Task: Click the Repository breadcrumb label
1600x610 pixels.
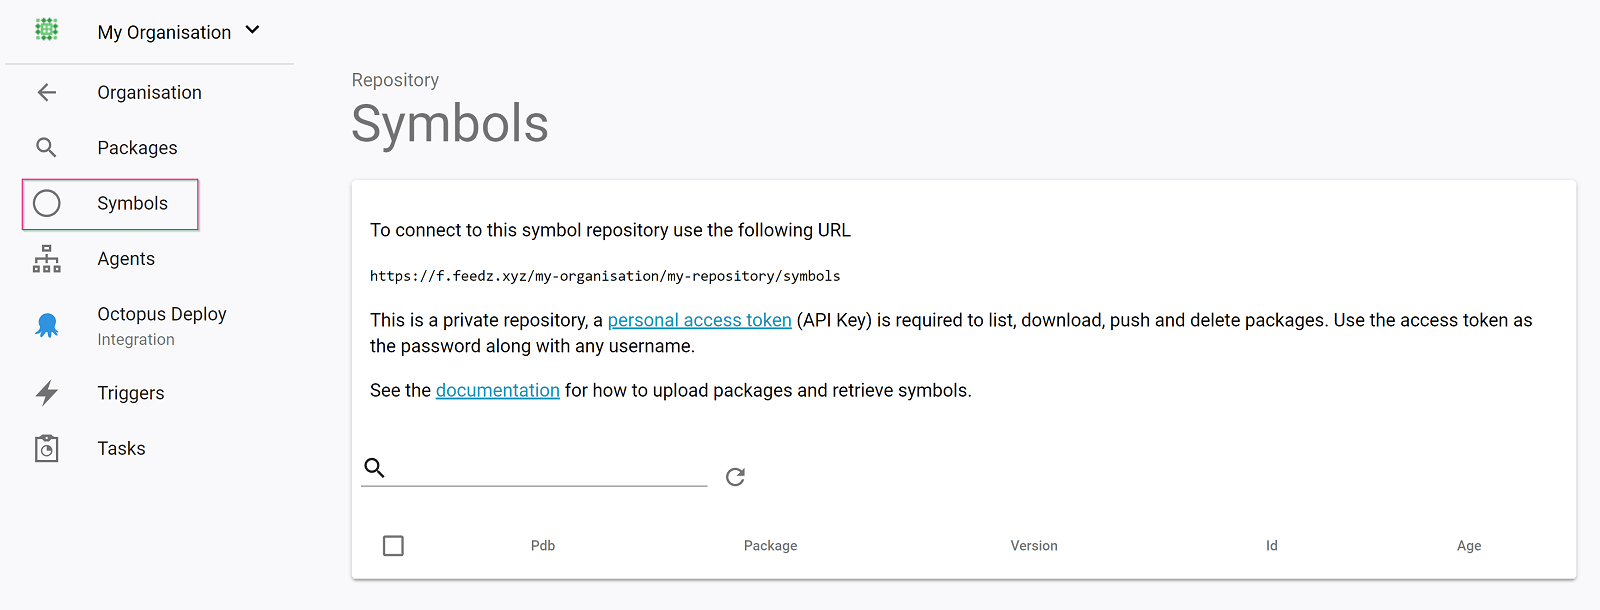Action: tap(395, 80)
